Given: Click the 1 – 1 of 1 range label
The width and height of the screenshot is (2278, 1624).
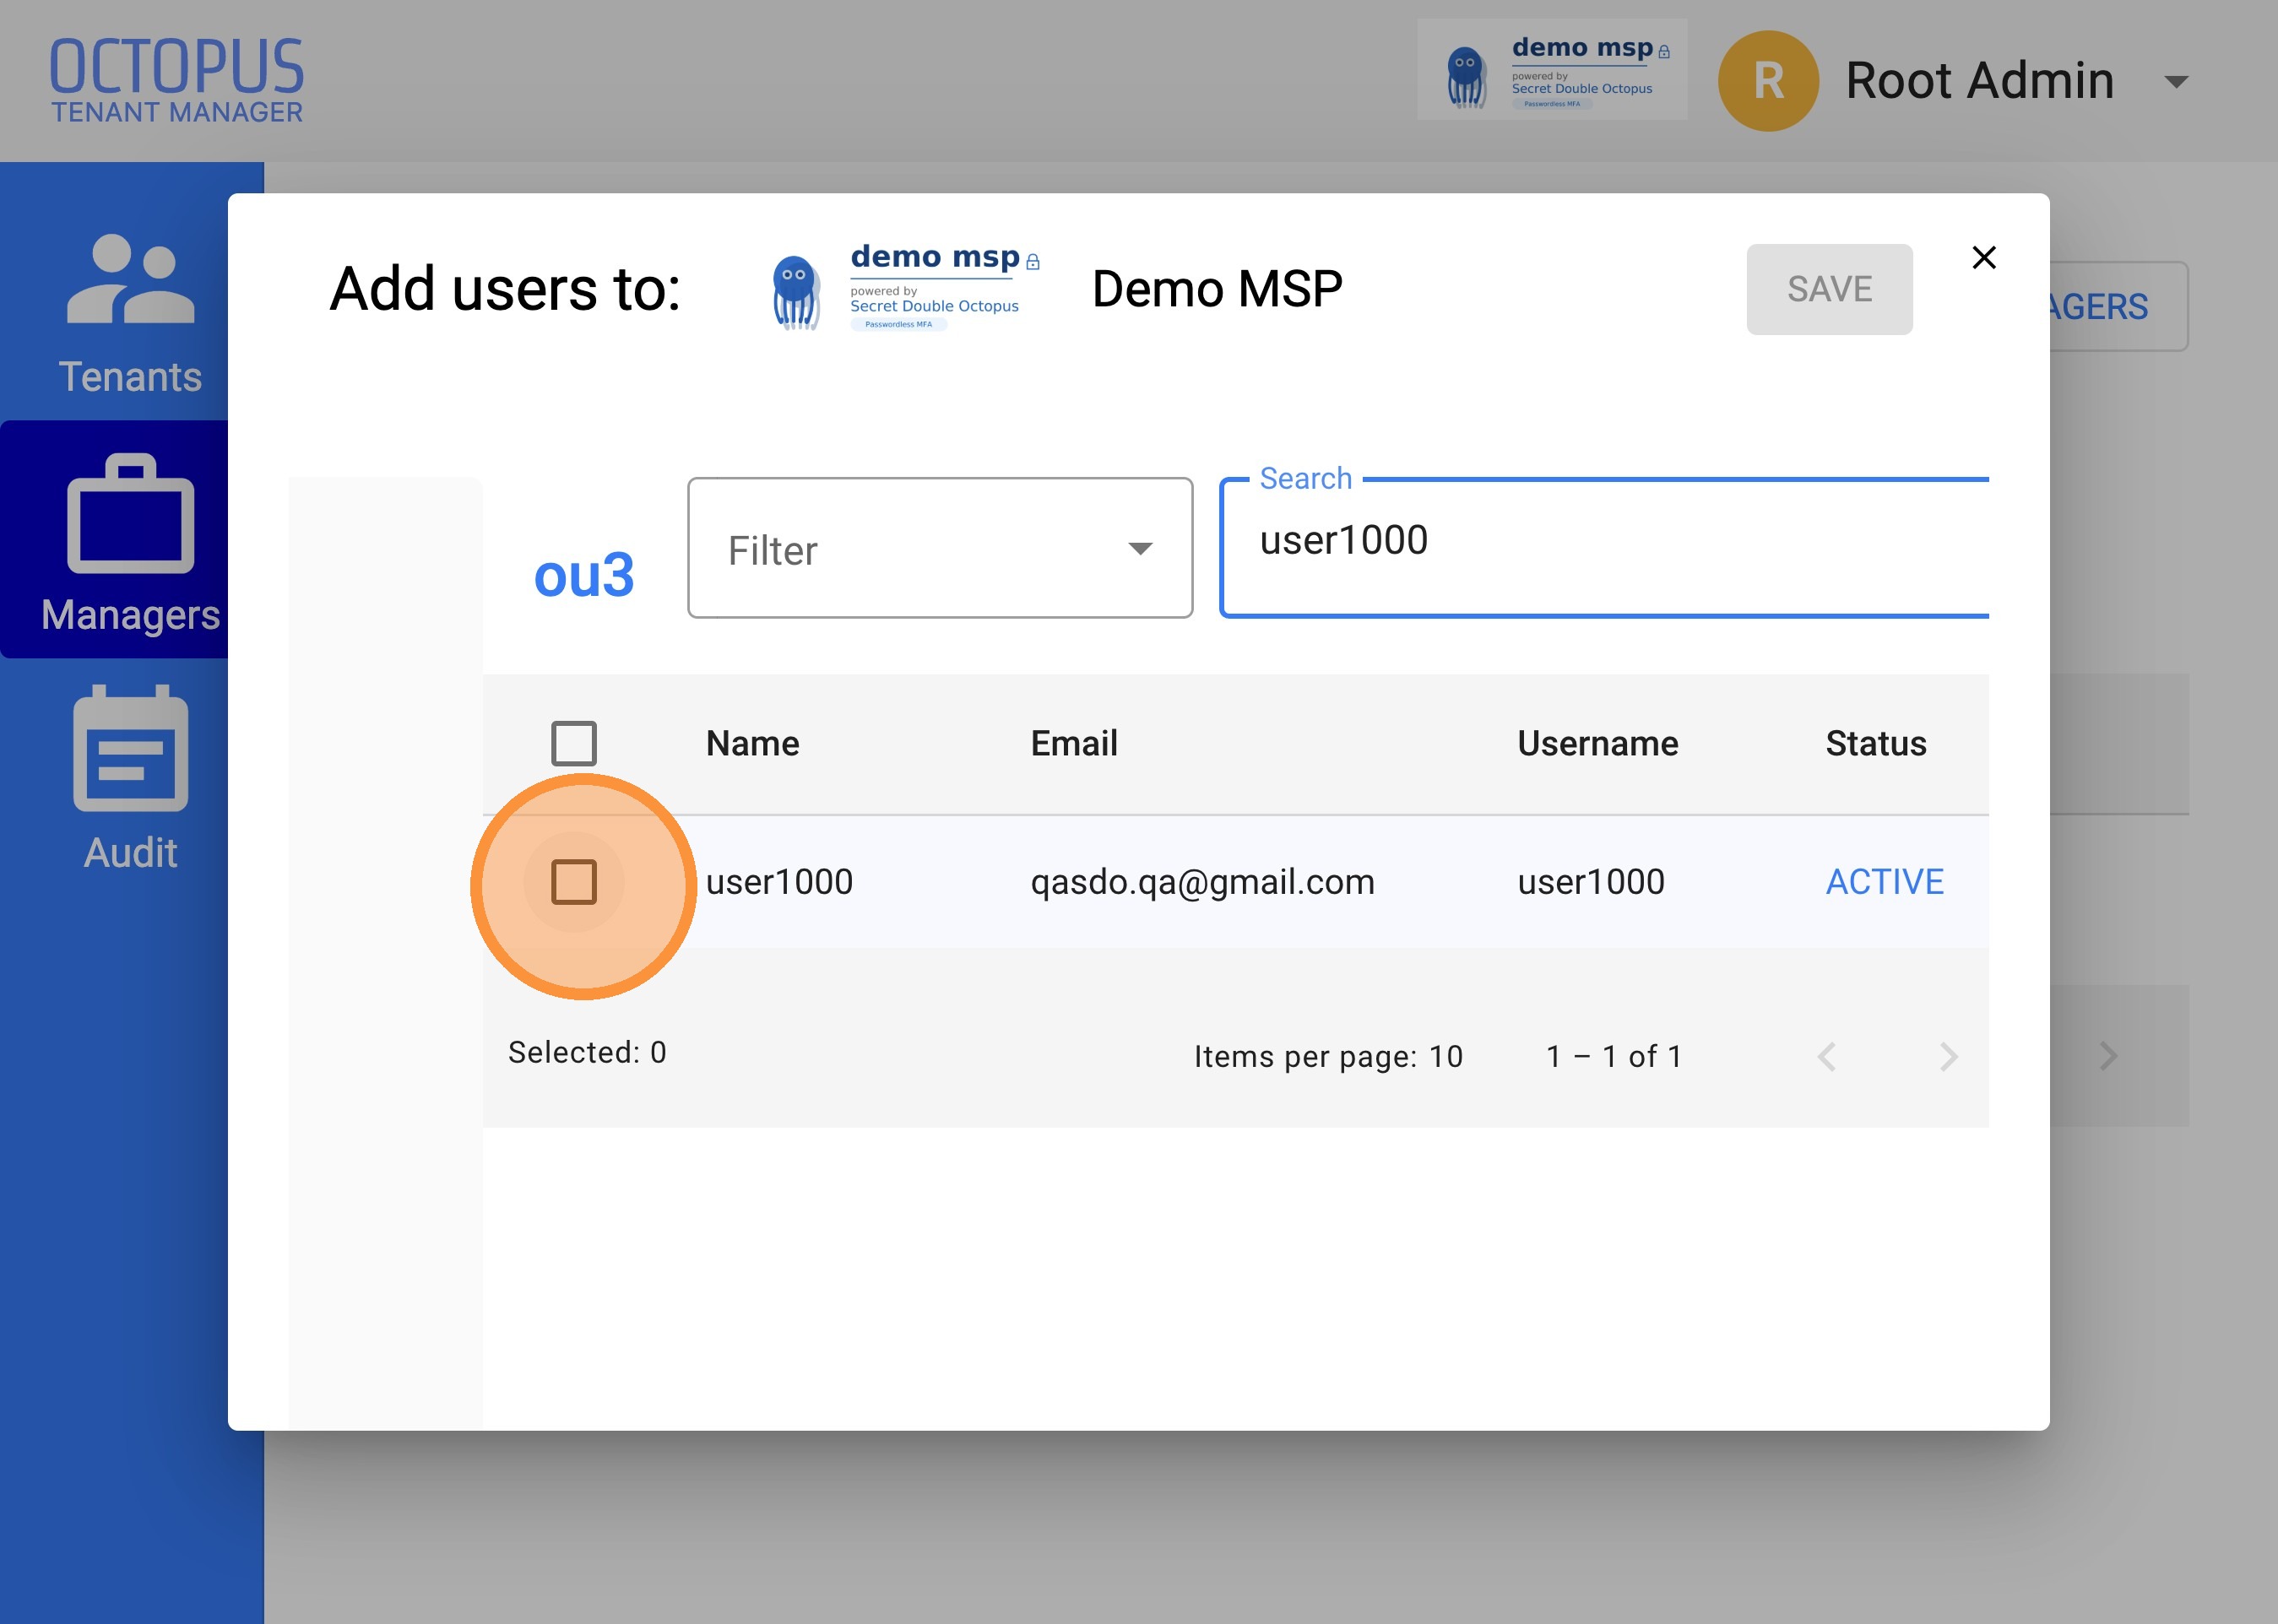Looking at the screenshot, I should (1614, 1057).
